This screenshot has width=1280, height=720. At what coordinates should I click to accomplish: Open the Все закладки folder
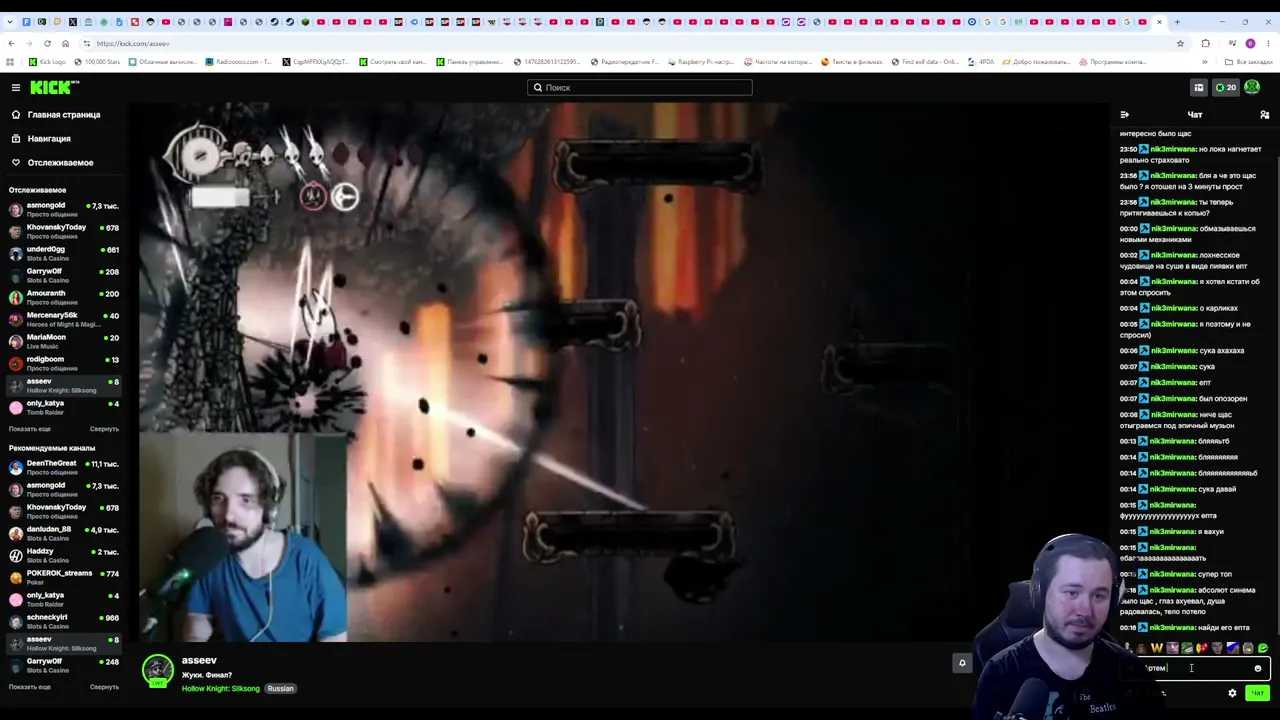coord(1249,62)
